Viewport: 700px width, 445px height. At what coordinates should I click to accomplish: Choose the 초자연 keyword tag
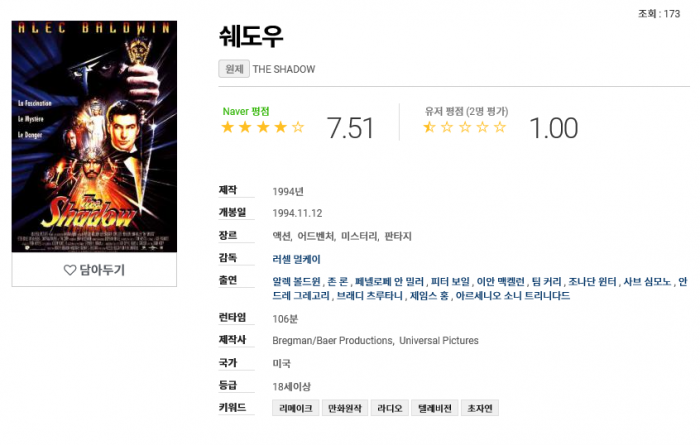point(481,409)
